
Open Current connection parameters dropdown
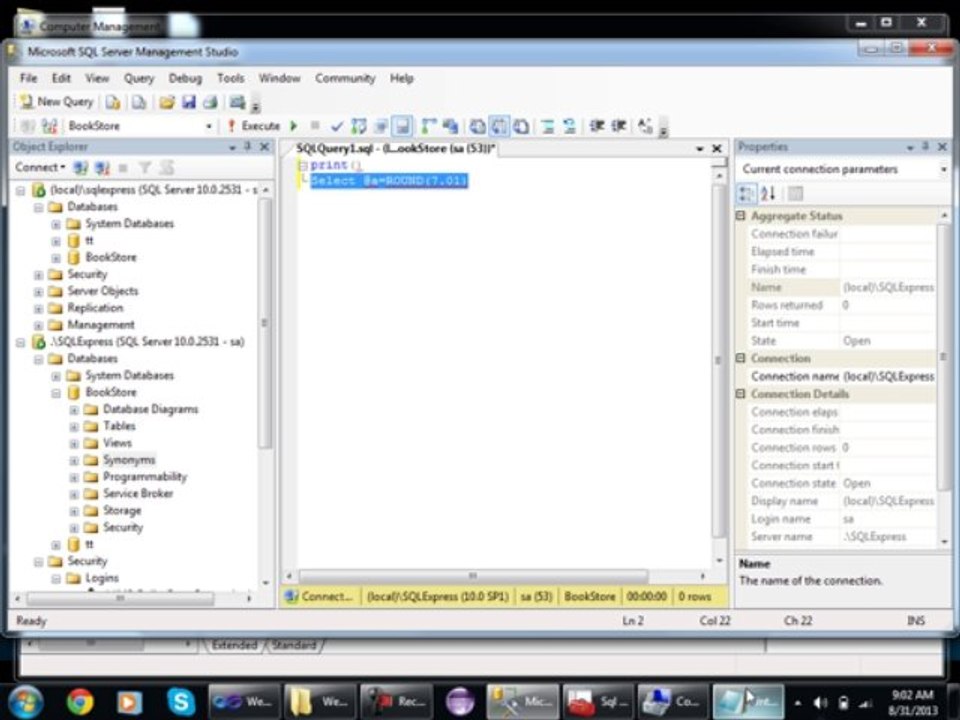(943, 169)
